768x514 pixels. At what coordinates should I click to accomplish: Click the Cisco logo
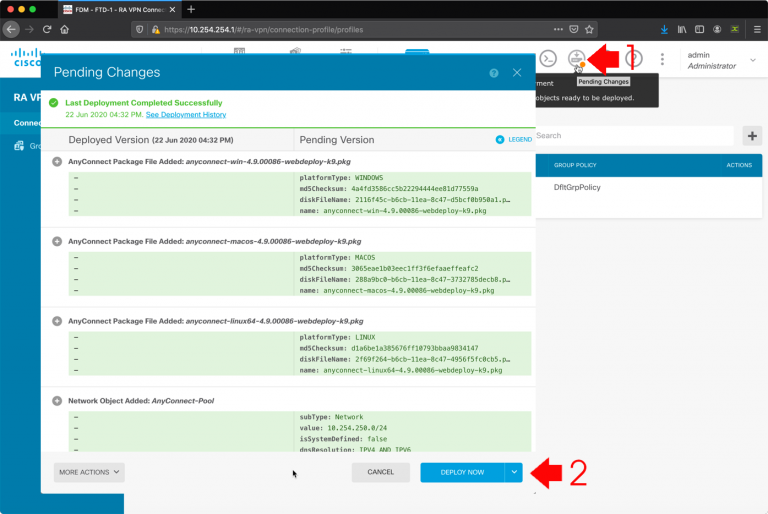26,58
